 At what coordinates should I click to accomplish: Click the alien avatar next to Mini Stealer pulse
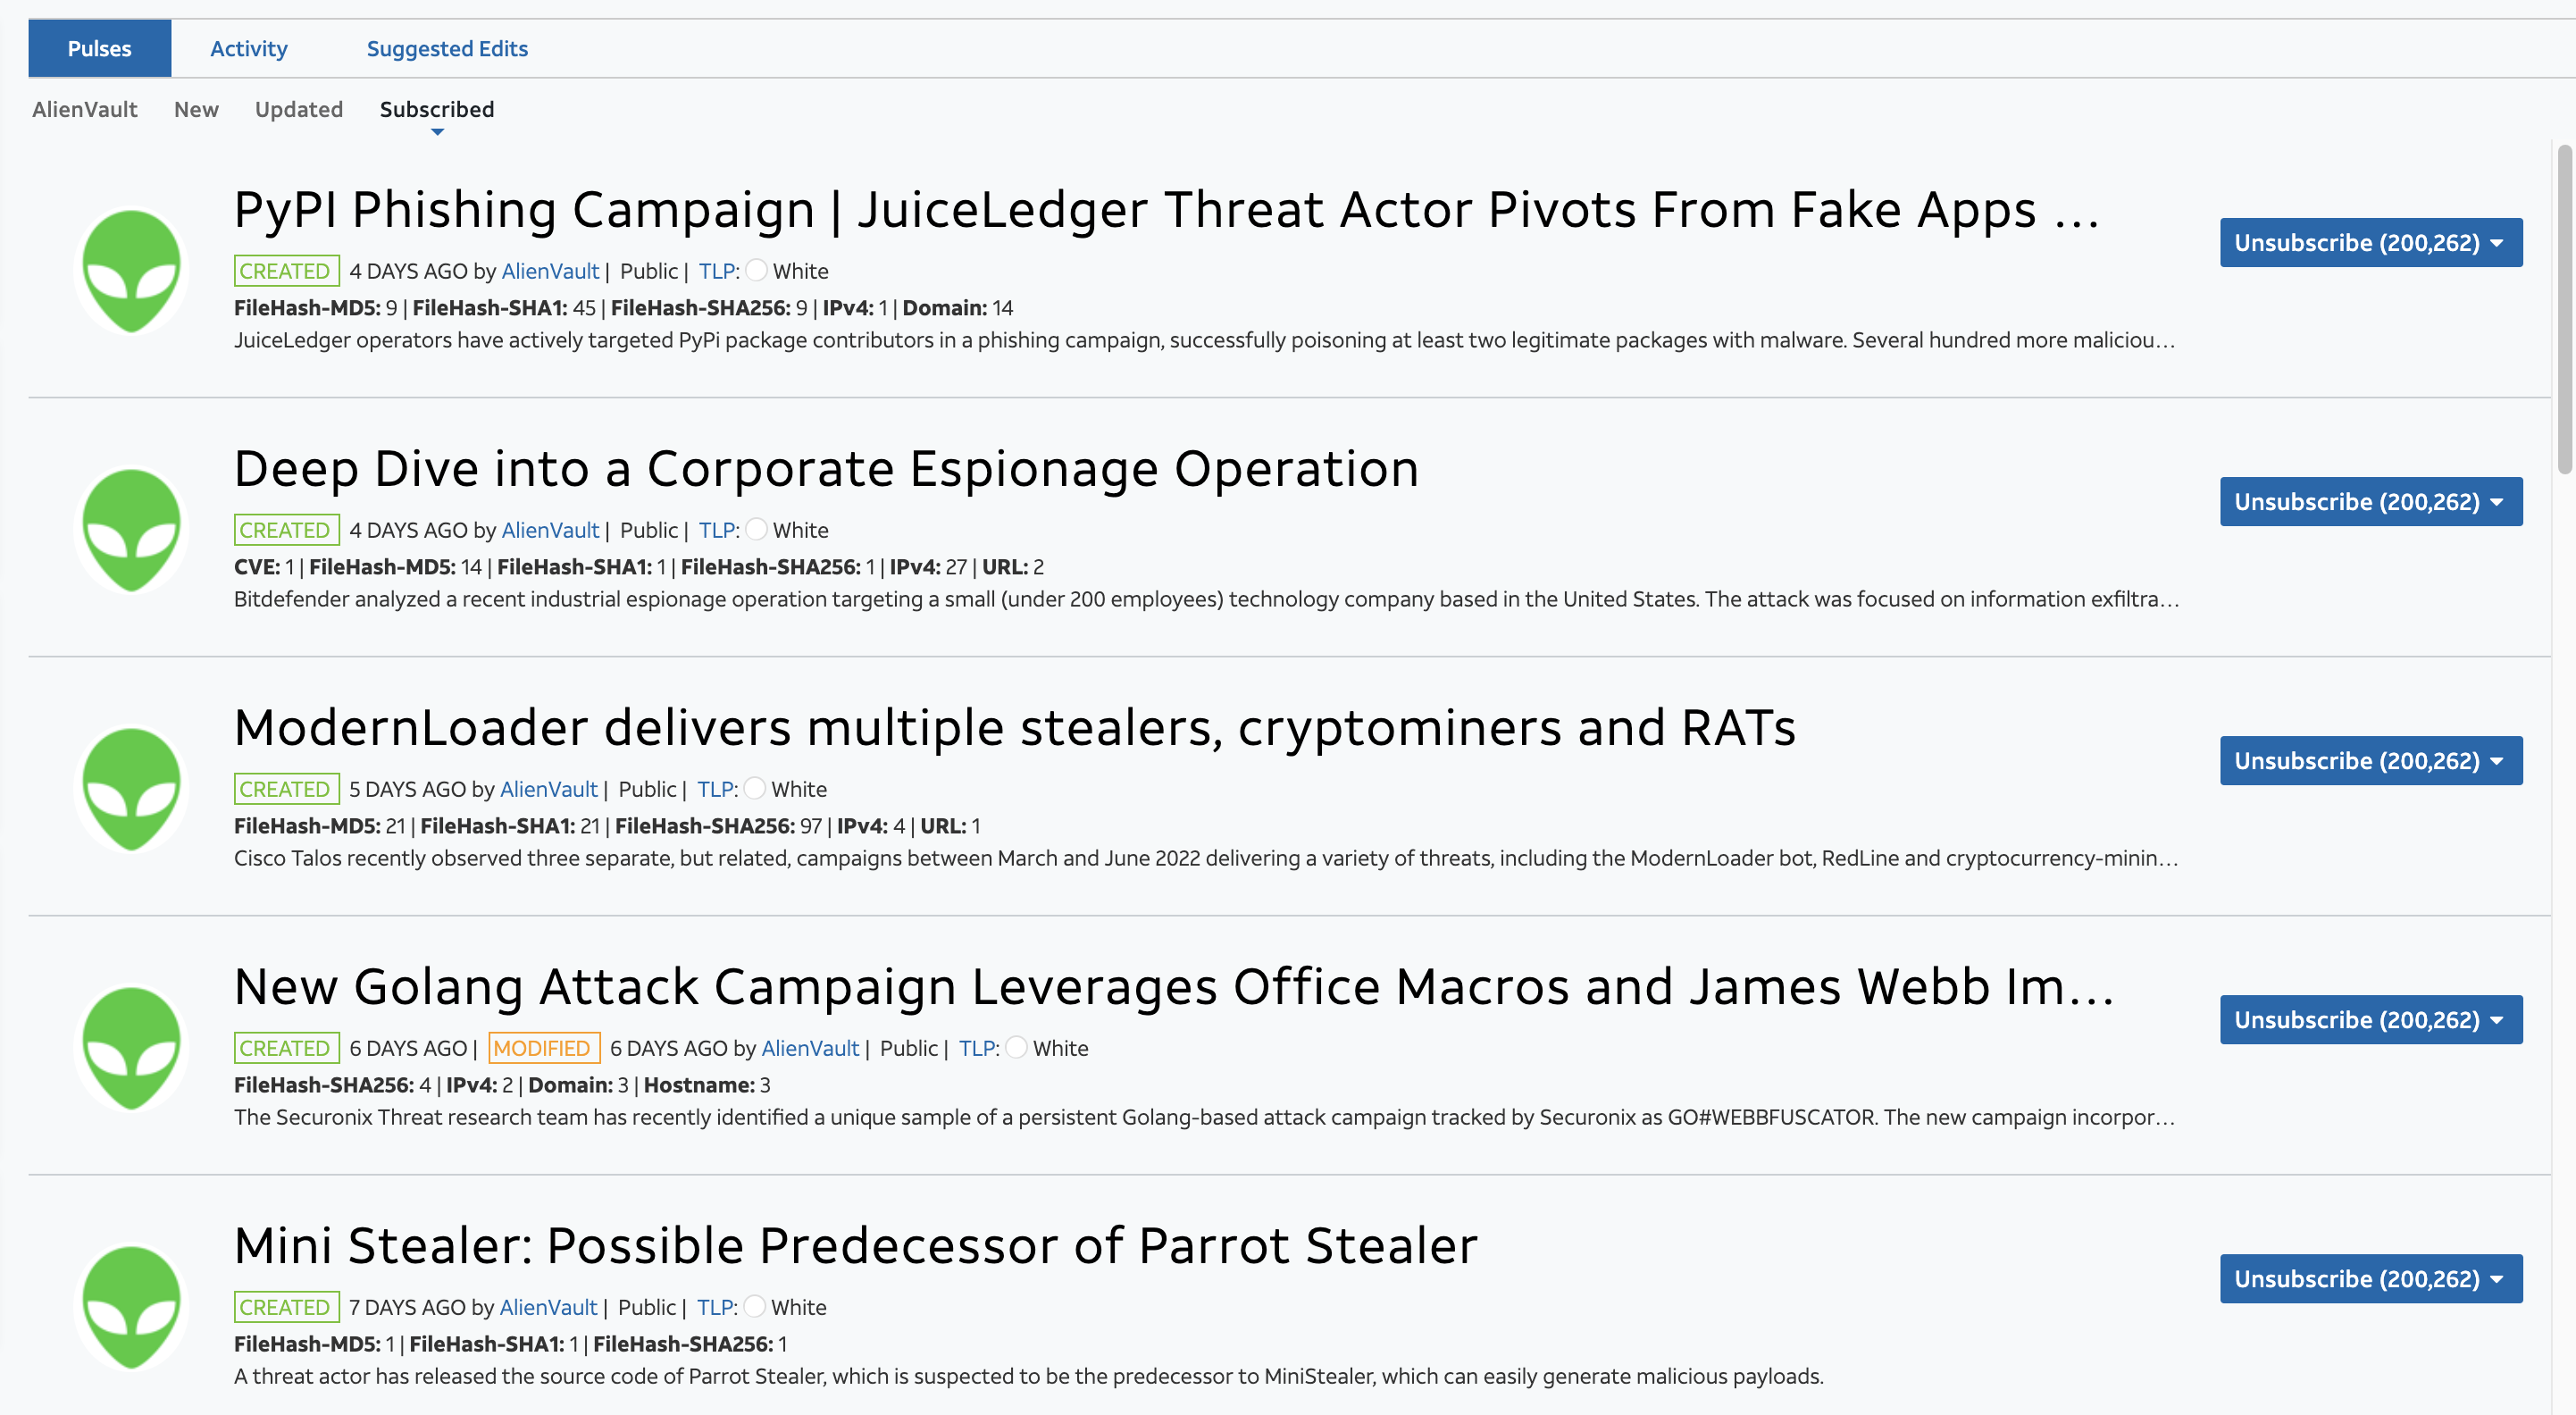pos(131,1306)
